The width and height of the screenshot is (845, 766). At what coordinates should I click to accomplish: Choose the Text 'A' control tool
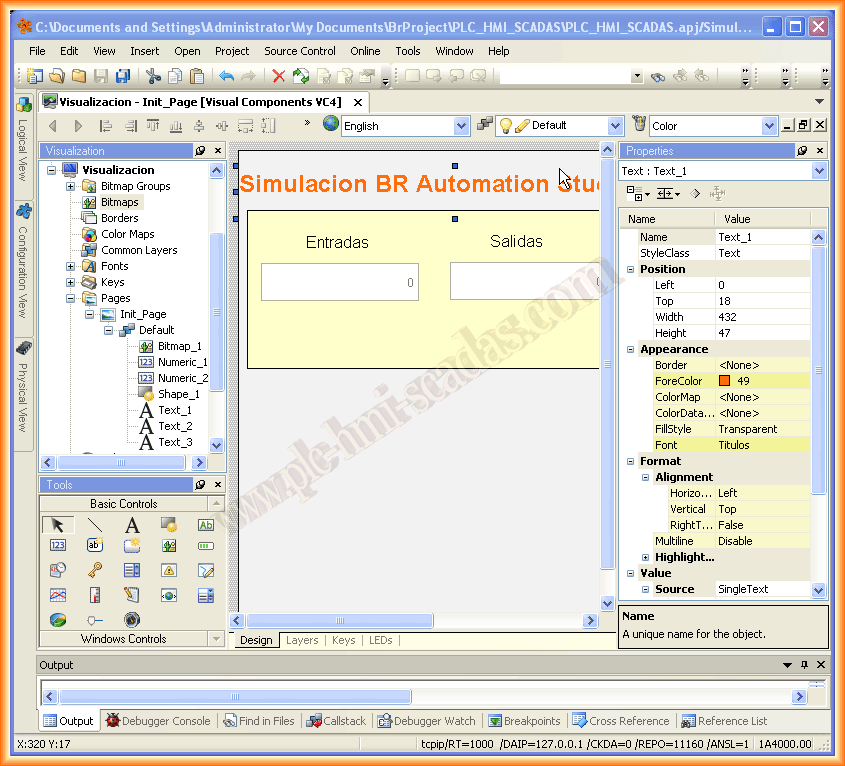click(131, 525)
